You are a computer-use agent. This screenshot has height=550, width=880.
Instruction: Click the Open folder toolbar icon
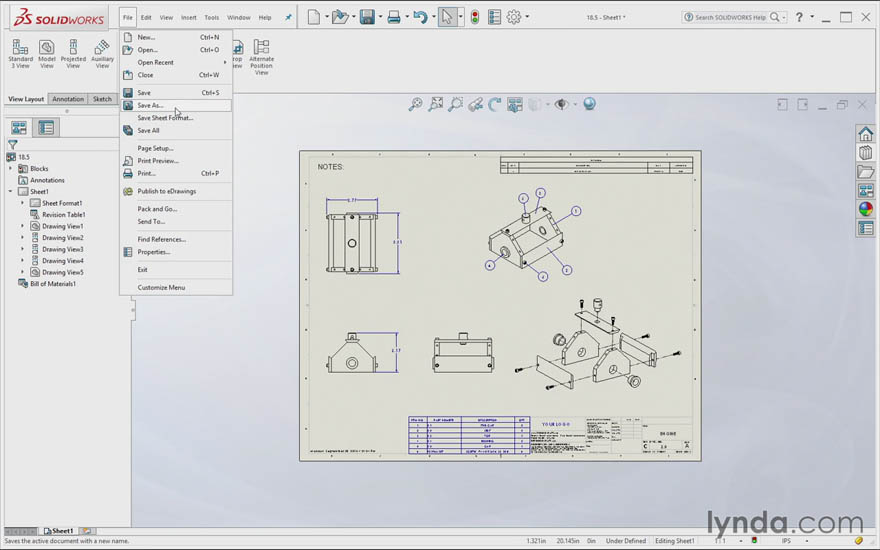click(x=340, y=17)
